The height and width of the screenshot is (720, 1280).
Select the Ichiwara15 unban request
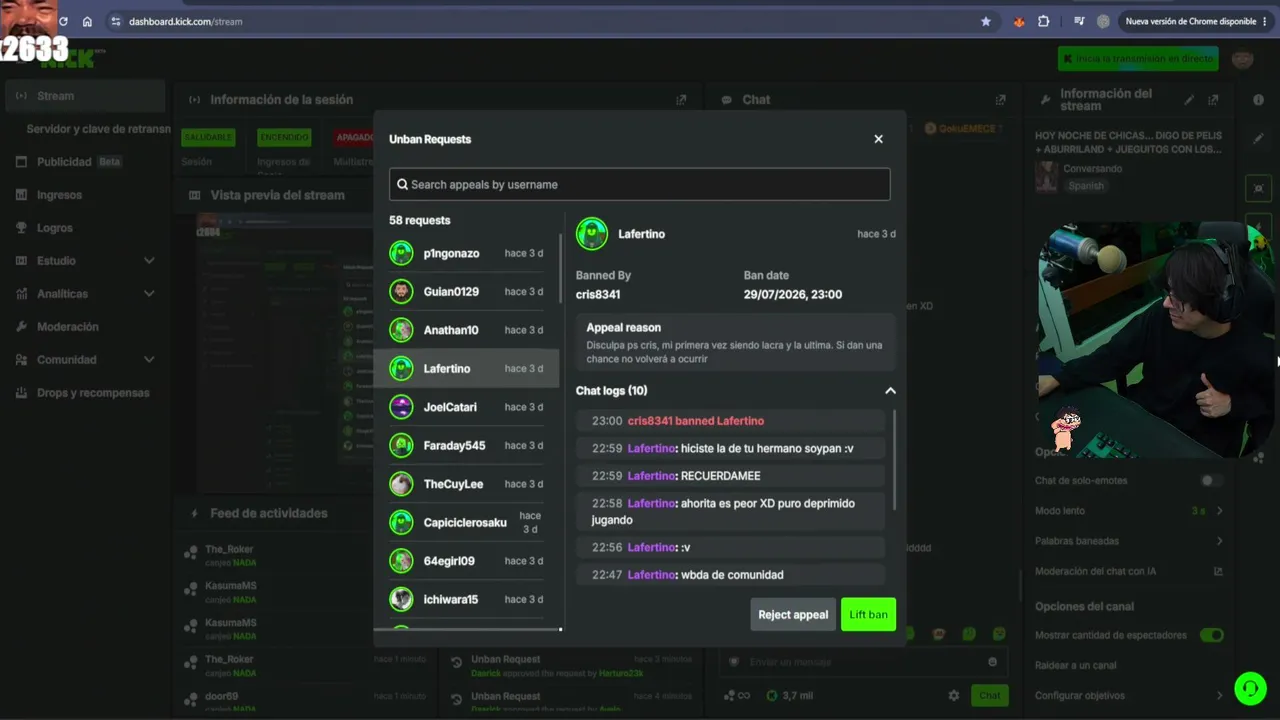[466, 599]
